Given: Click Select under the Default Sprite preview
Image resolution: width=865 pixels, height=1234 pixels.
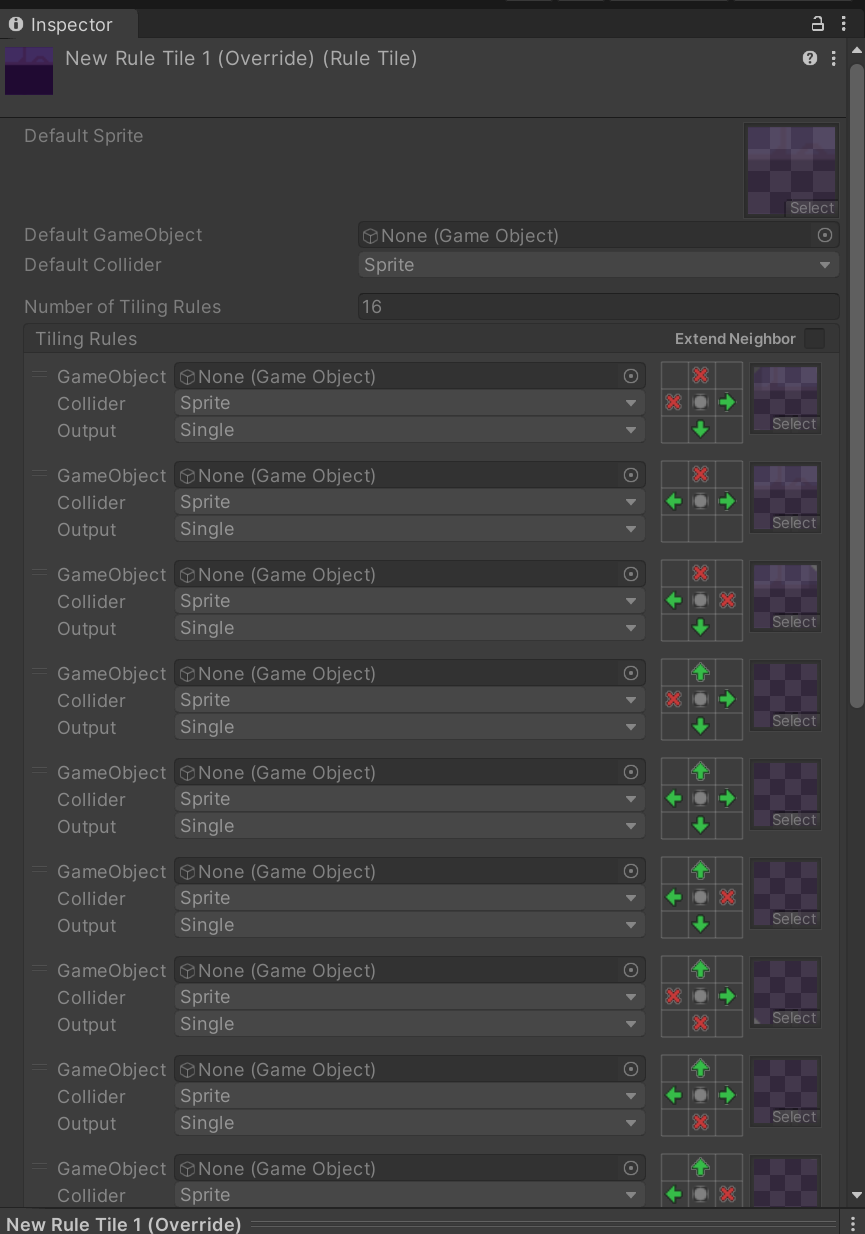Looking at the screenshot, I should [811, 207].
